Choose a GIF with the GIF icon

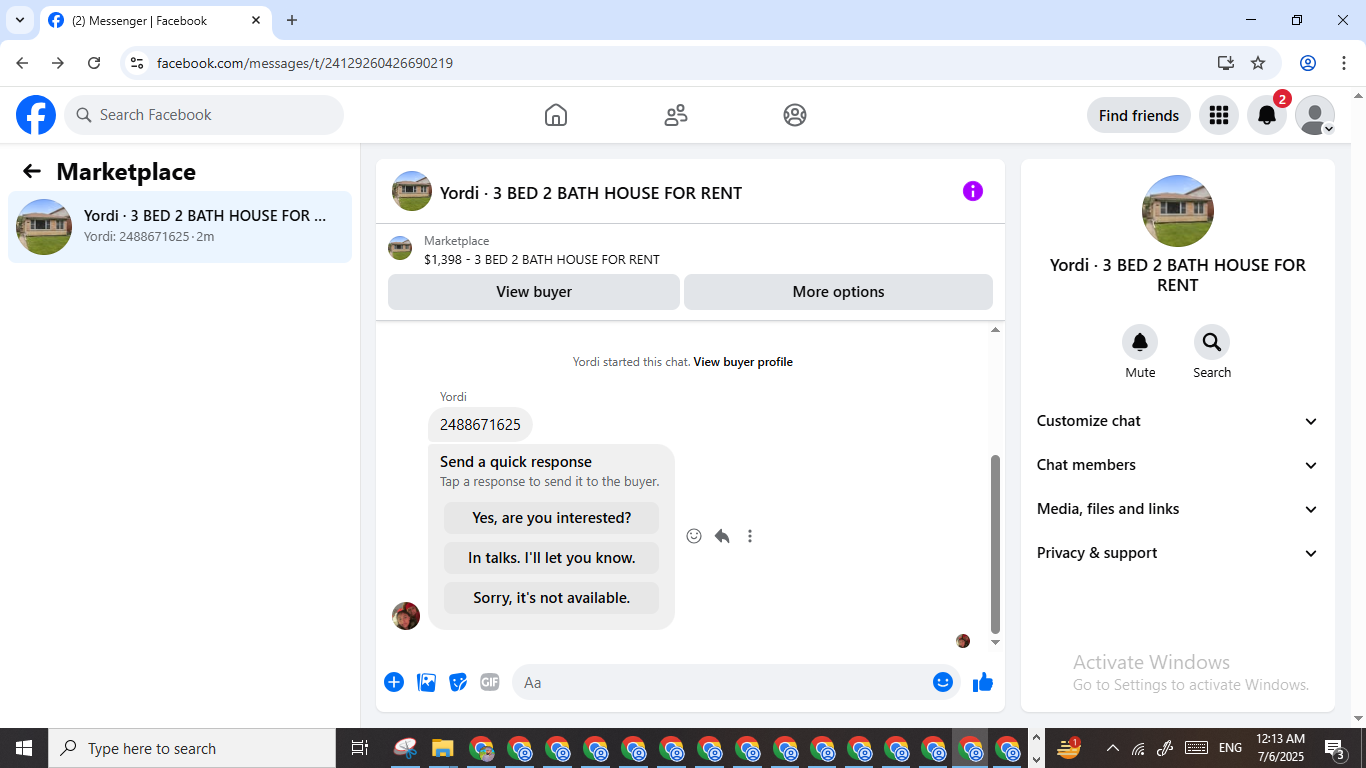coord(489,682)
